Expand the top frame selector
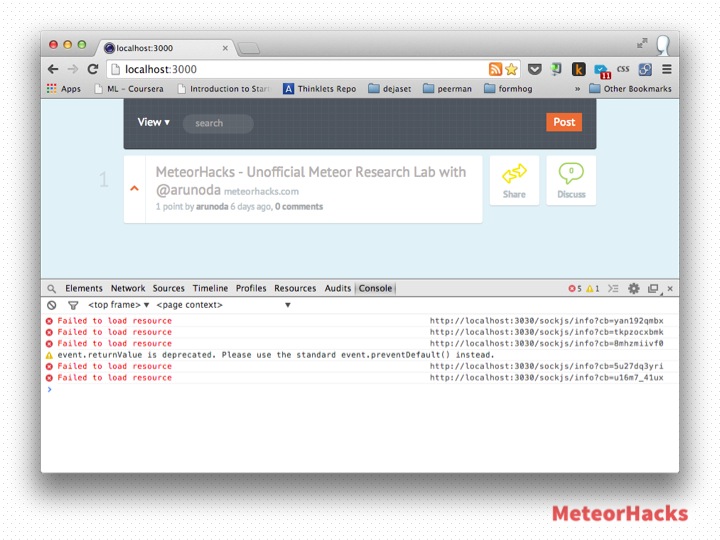Screen dimensions: 720x540 pyautogui.click(x=118, y=305)
